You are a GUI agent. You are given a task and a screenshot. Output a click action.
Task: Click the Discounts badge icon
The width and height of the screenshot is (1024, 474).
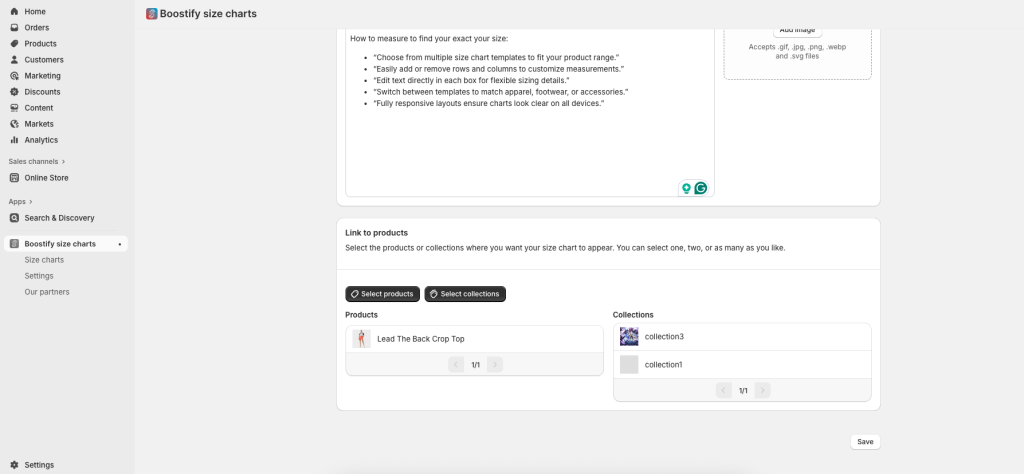pyautogui.click(x=14, y=92)
